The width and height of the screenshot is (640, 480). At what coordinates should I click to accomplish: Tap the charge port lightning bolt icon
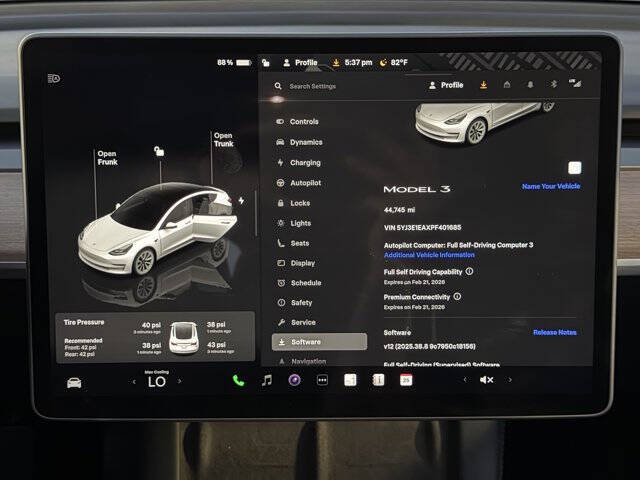tap(241, 200)
